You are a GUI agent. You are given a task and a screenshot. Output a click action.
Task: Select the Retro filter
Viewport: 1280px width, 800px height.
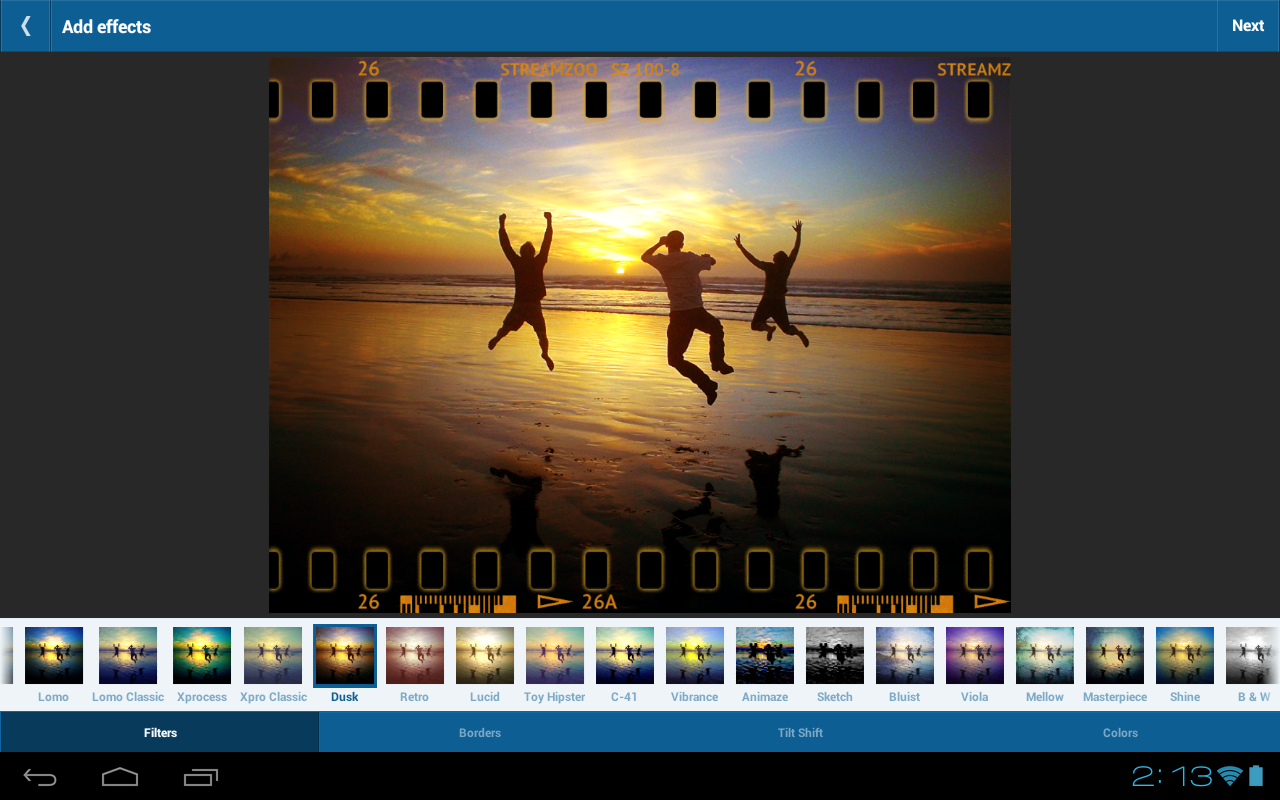(414, 655)
